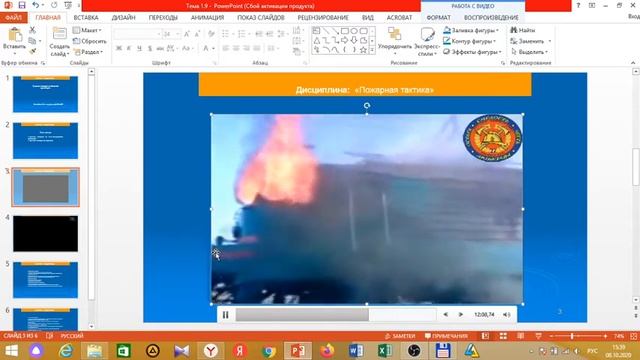The width and height of the screenshot is (640, 360).
Task: Open the Replace (Заменить) dropdown arrow
Action: (550, 41)
